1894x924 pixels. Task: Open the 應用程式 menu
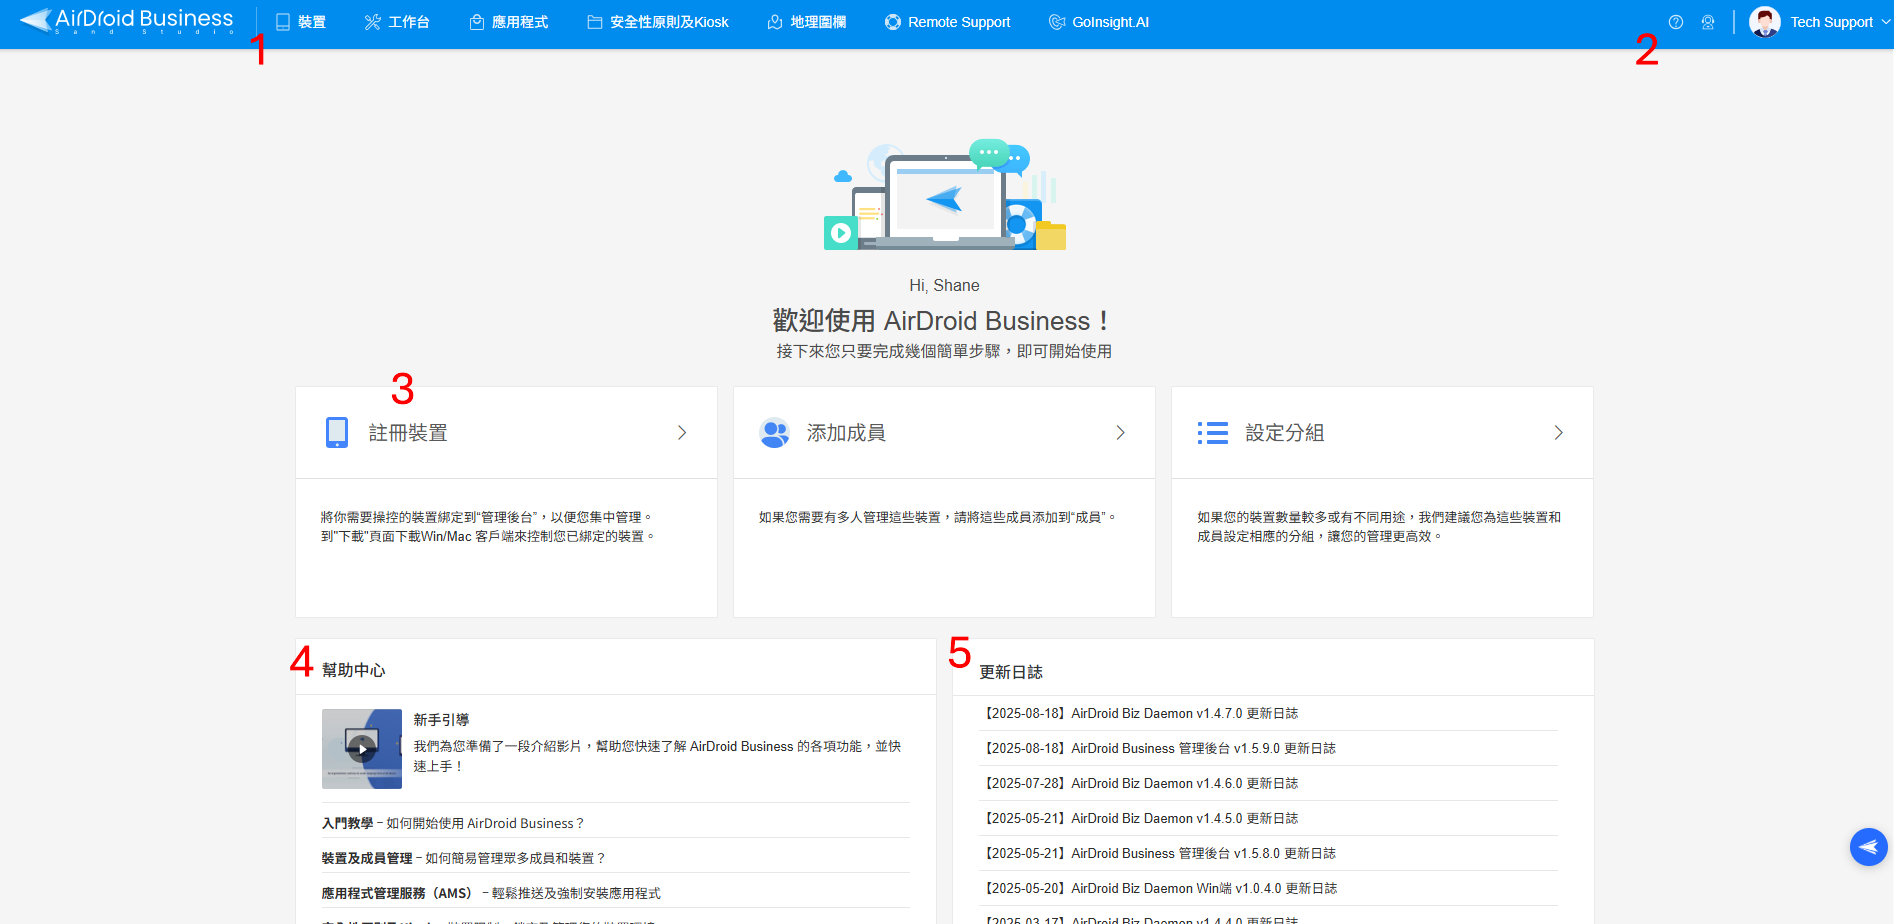point(509,22)
